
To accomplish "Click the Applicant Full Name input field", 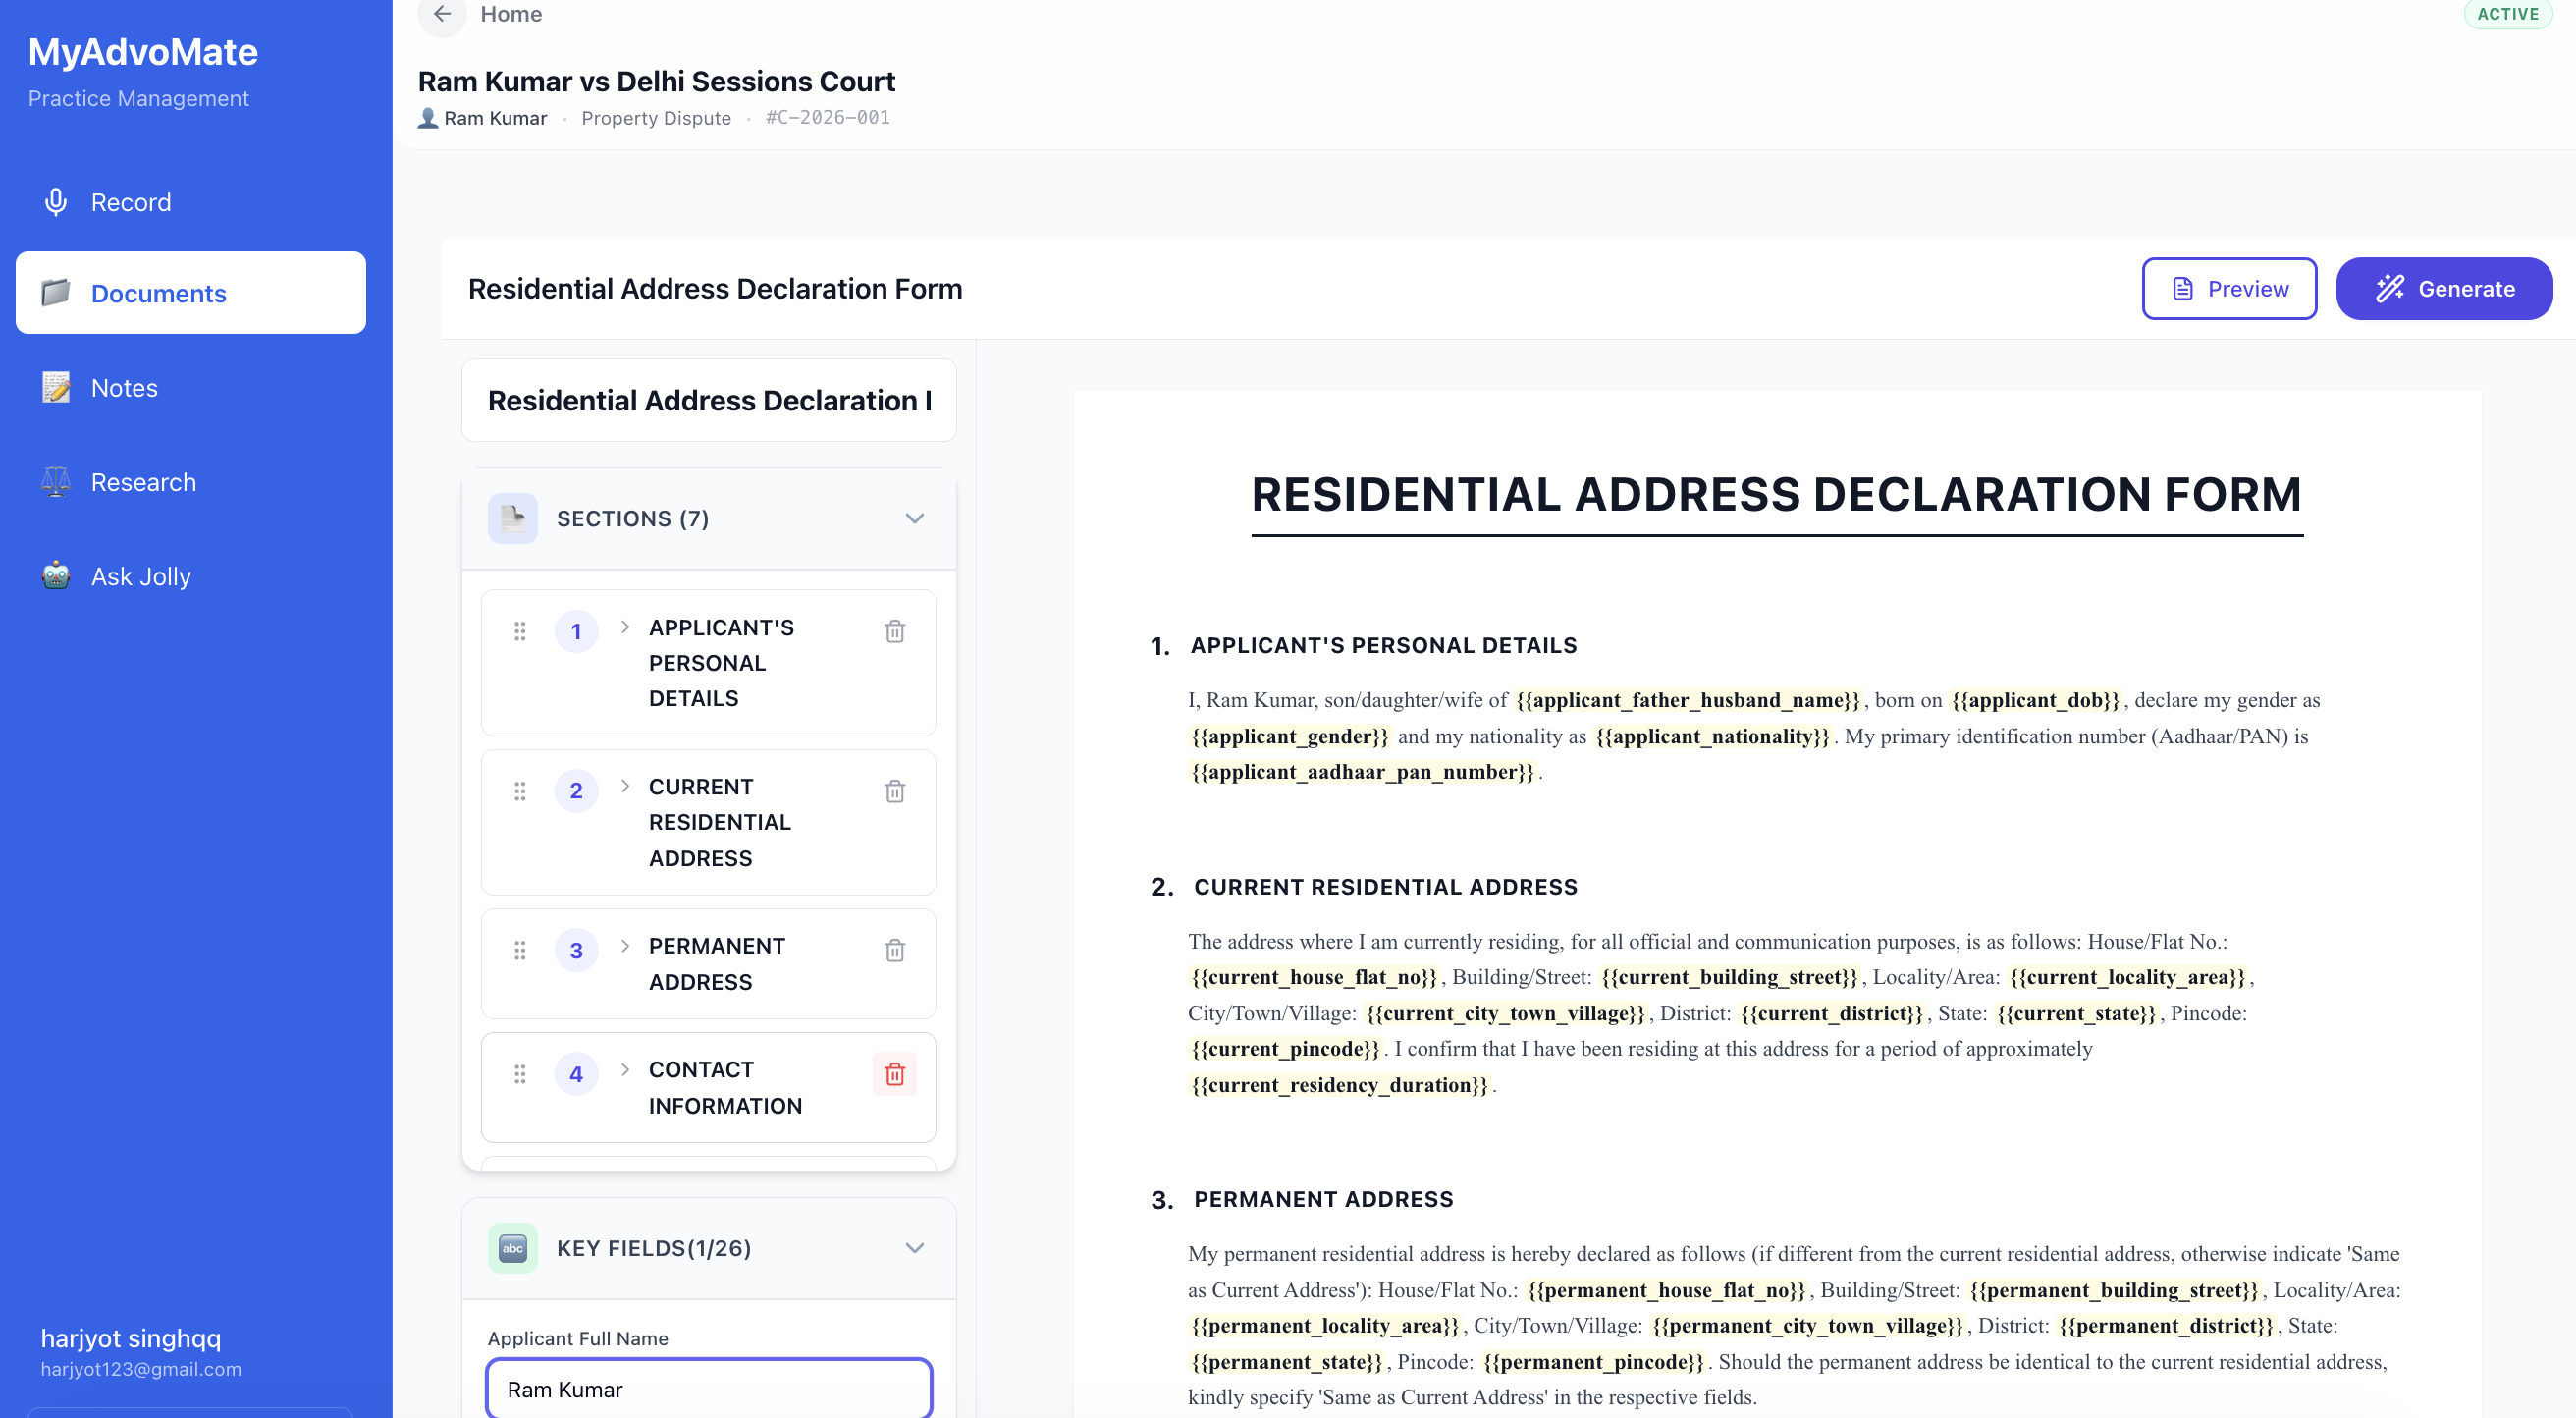I will [x=708, y=1389].
